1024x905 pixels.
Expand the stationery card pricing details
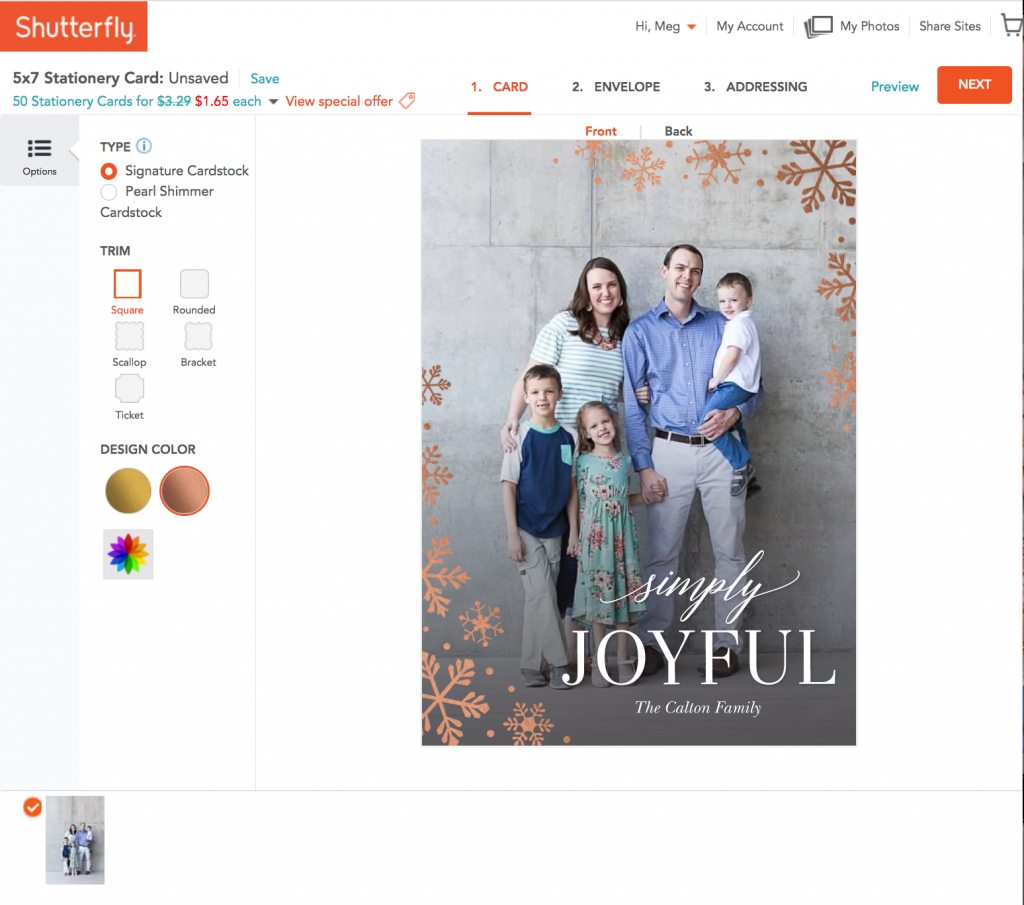click(x=274, y=101)
